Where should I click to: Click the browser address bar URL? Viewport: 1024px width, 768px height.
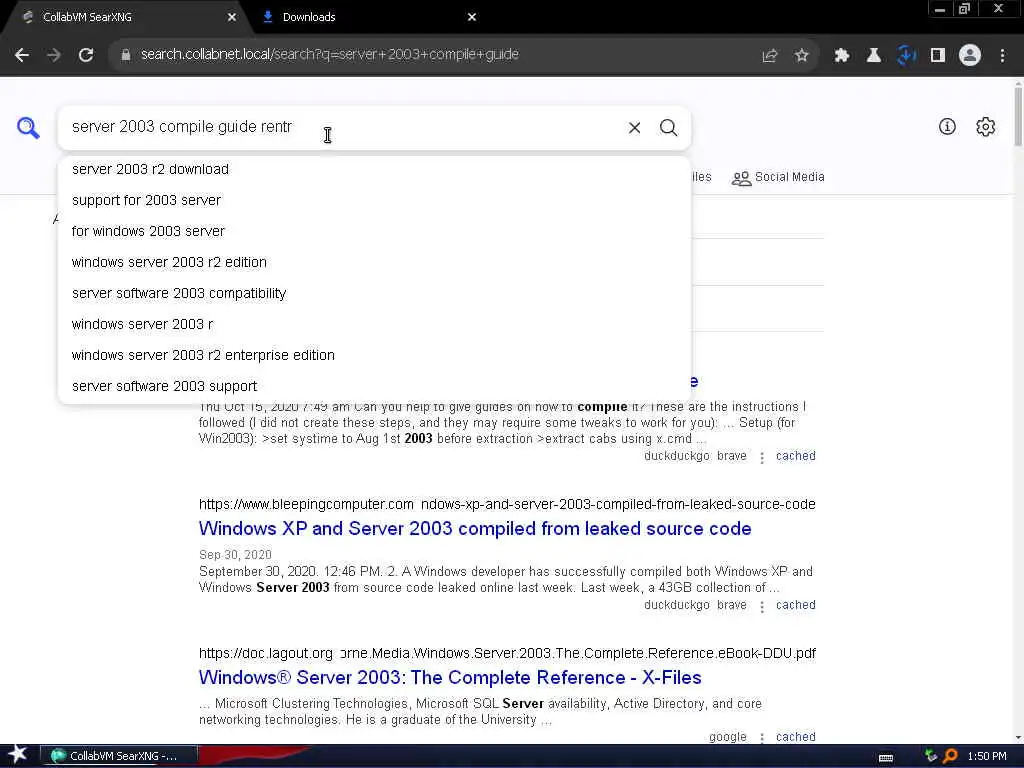click(x=329, y=54)
